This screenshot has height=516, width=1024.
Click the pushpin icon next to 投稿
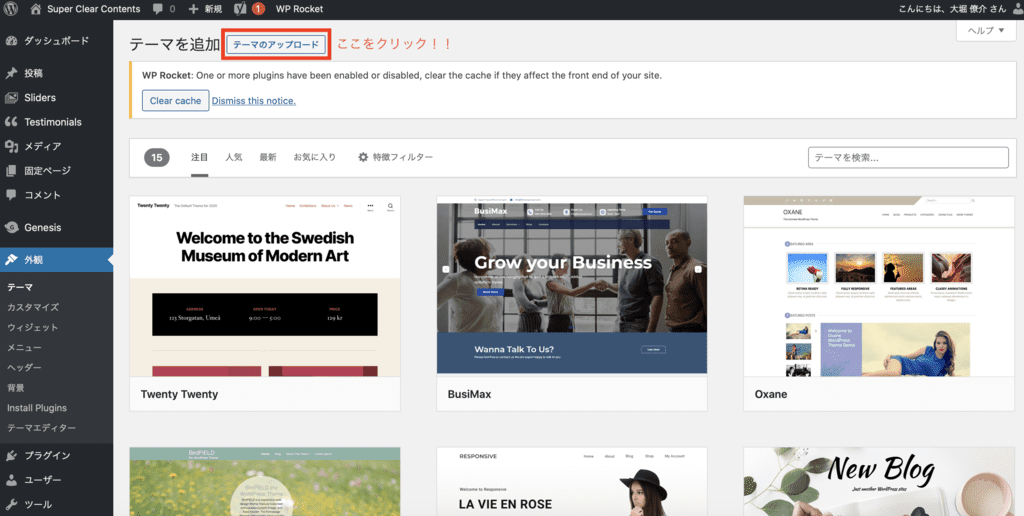click(x=11, y=73)
